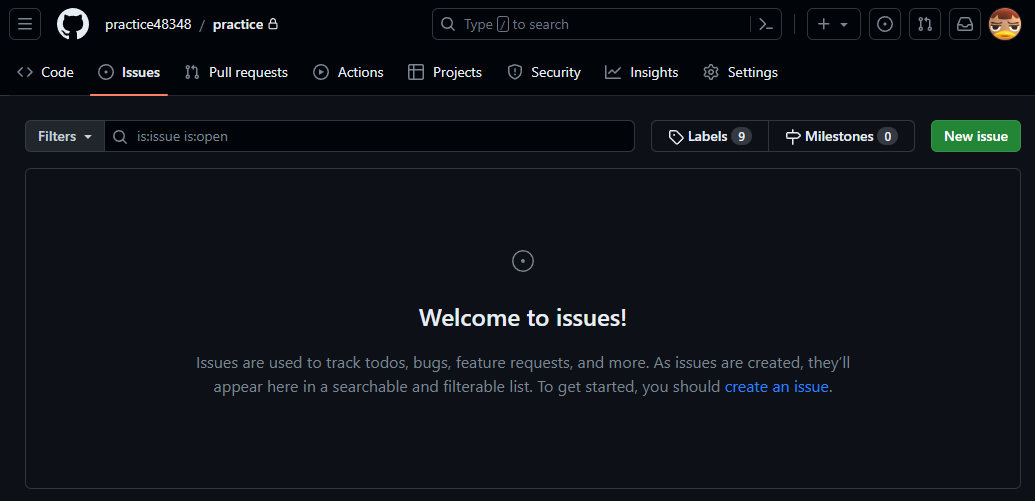
Task: Open the command palette icon
Action: 766,24
